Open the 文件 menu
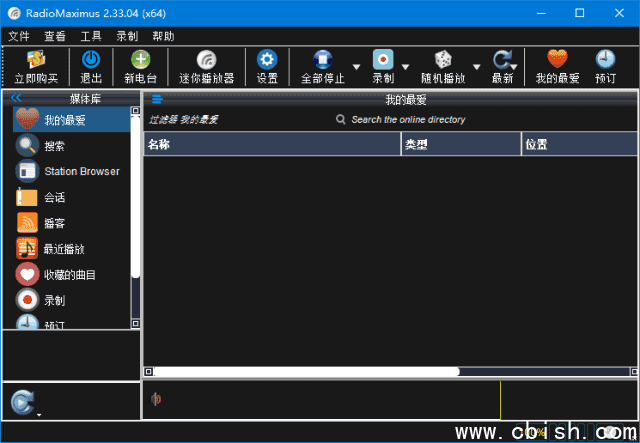The width and height of the screenshot is (640, 443). tap(19, 36)
